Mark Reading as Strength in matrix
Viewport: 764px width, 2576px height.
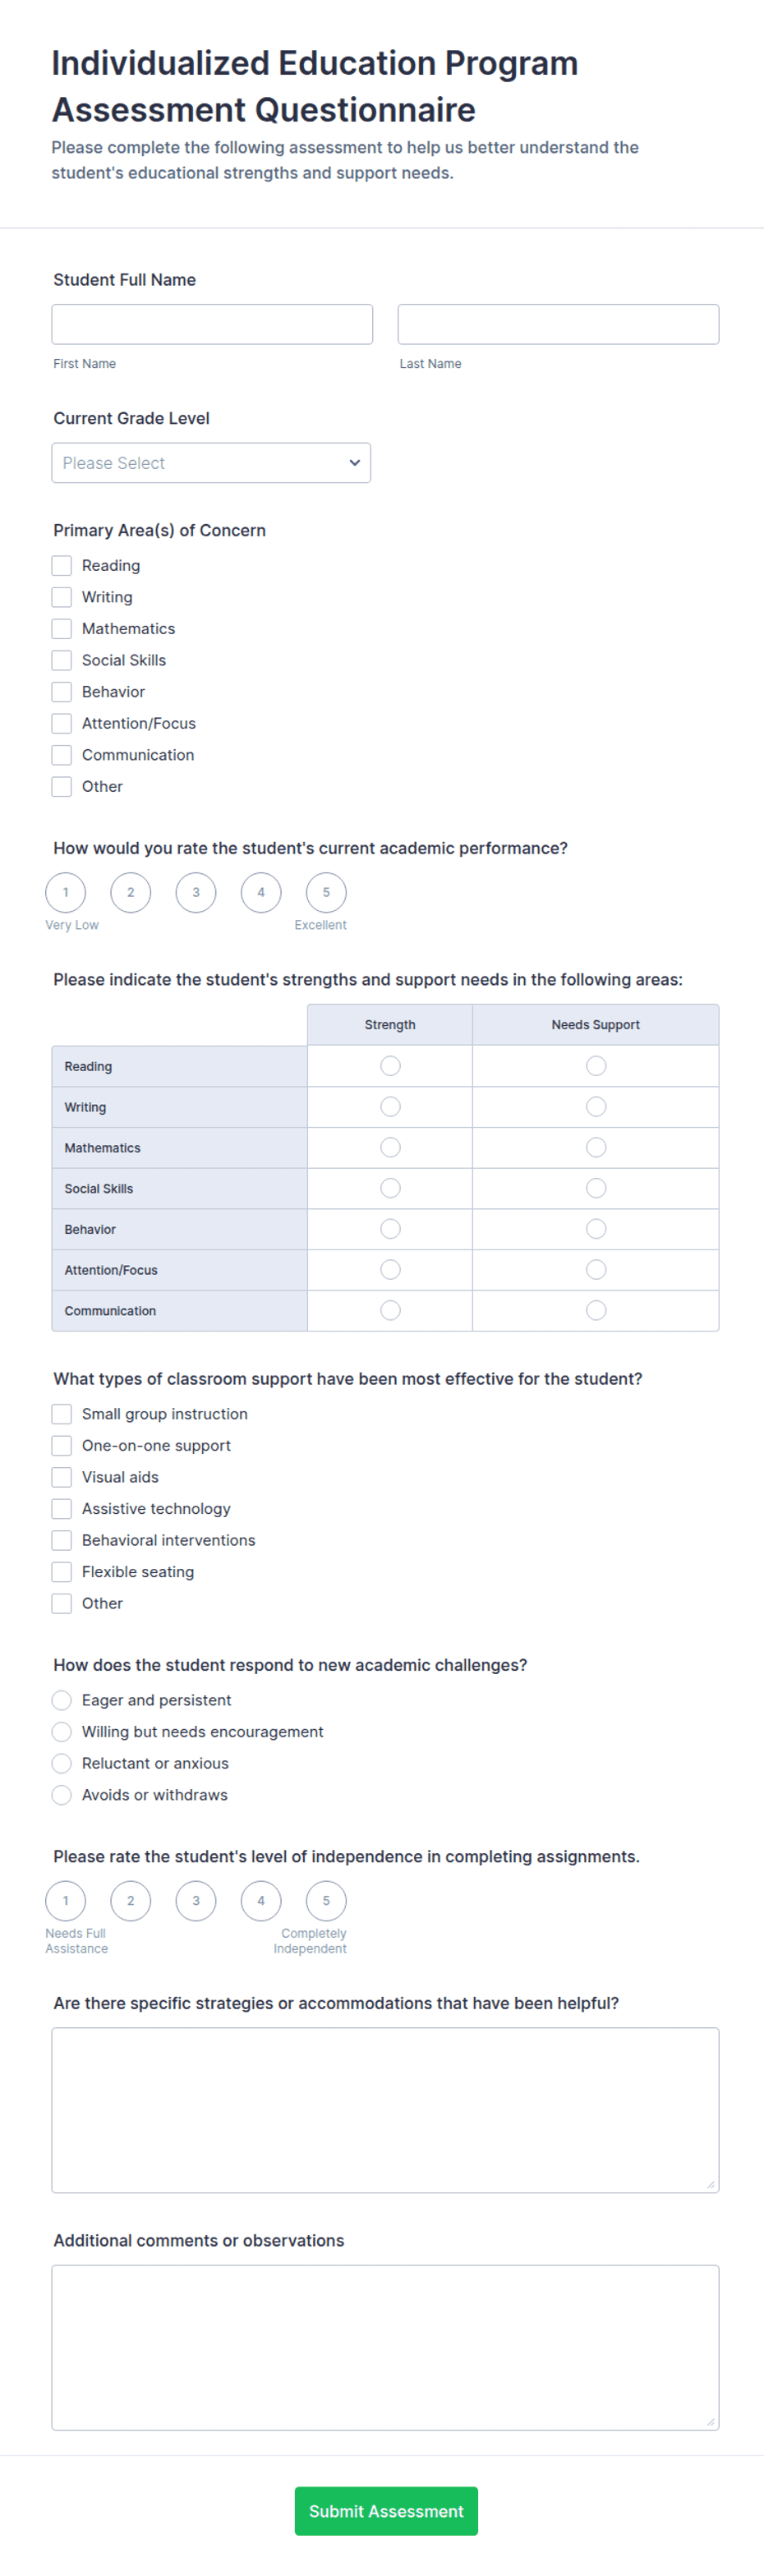coord(390,1066)
